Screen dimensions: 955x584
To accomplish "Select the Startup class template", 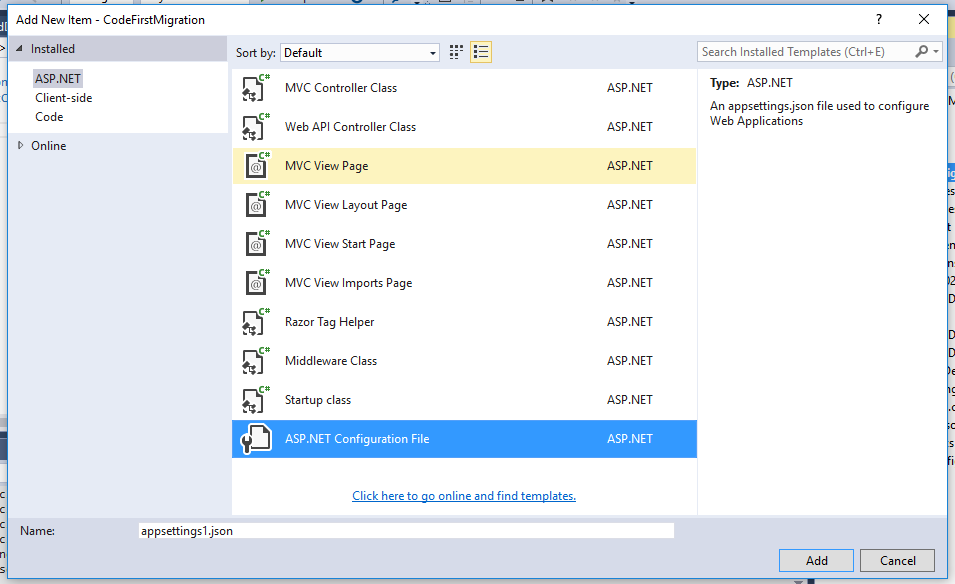I will point(464,400).
